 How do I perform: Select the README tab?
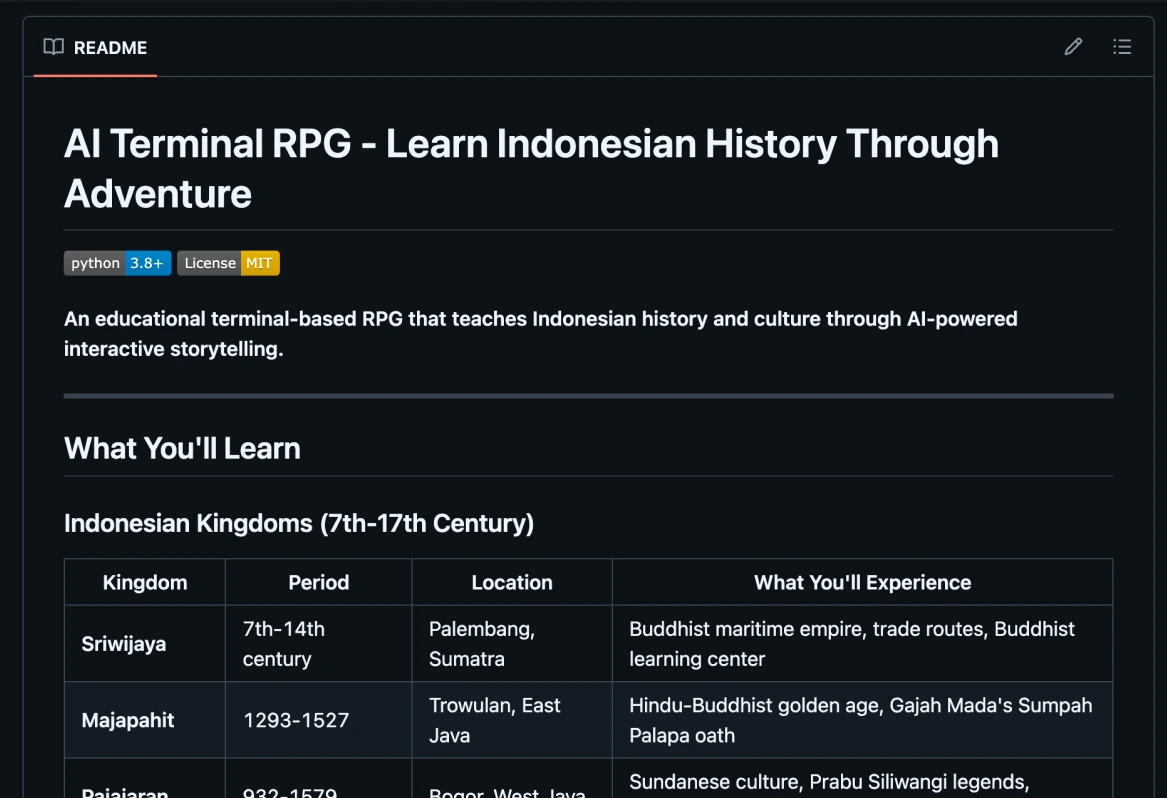click(x=110, y=47)
